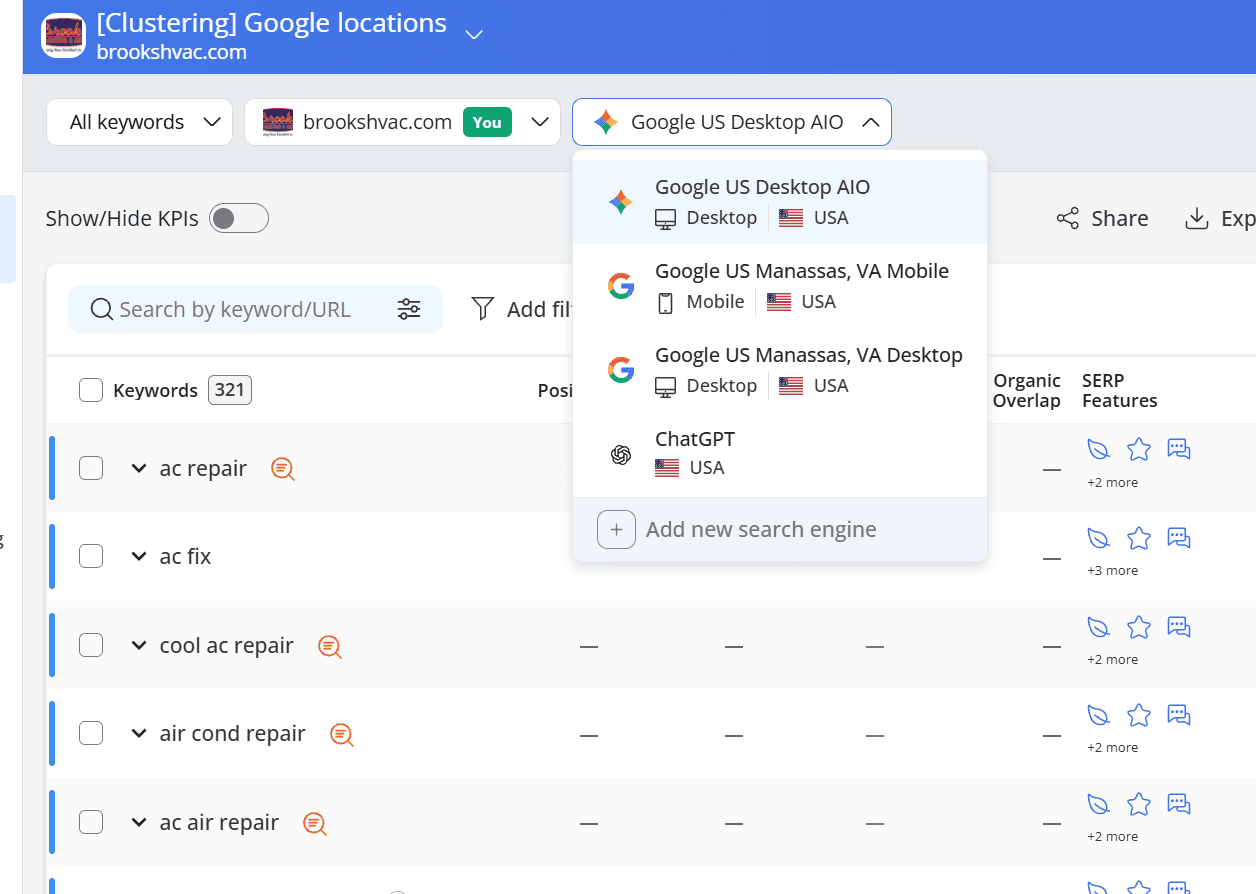Screen dimensions: 1256x894
Task: Click the plus icon beside Add new search engine
Action: pyautogui.click(x=616, y=530)
